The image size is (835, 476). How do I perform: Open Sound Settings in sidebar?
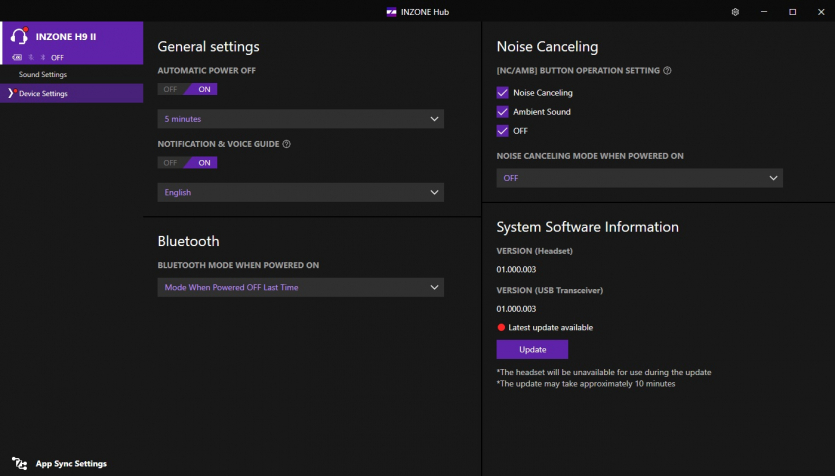[43, 75]
